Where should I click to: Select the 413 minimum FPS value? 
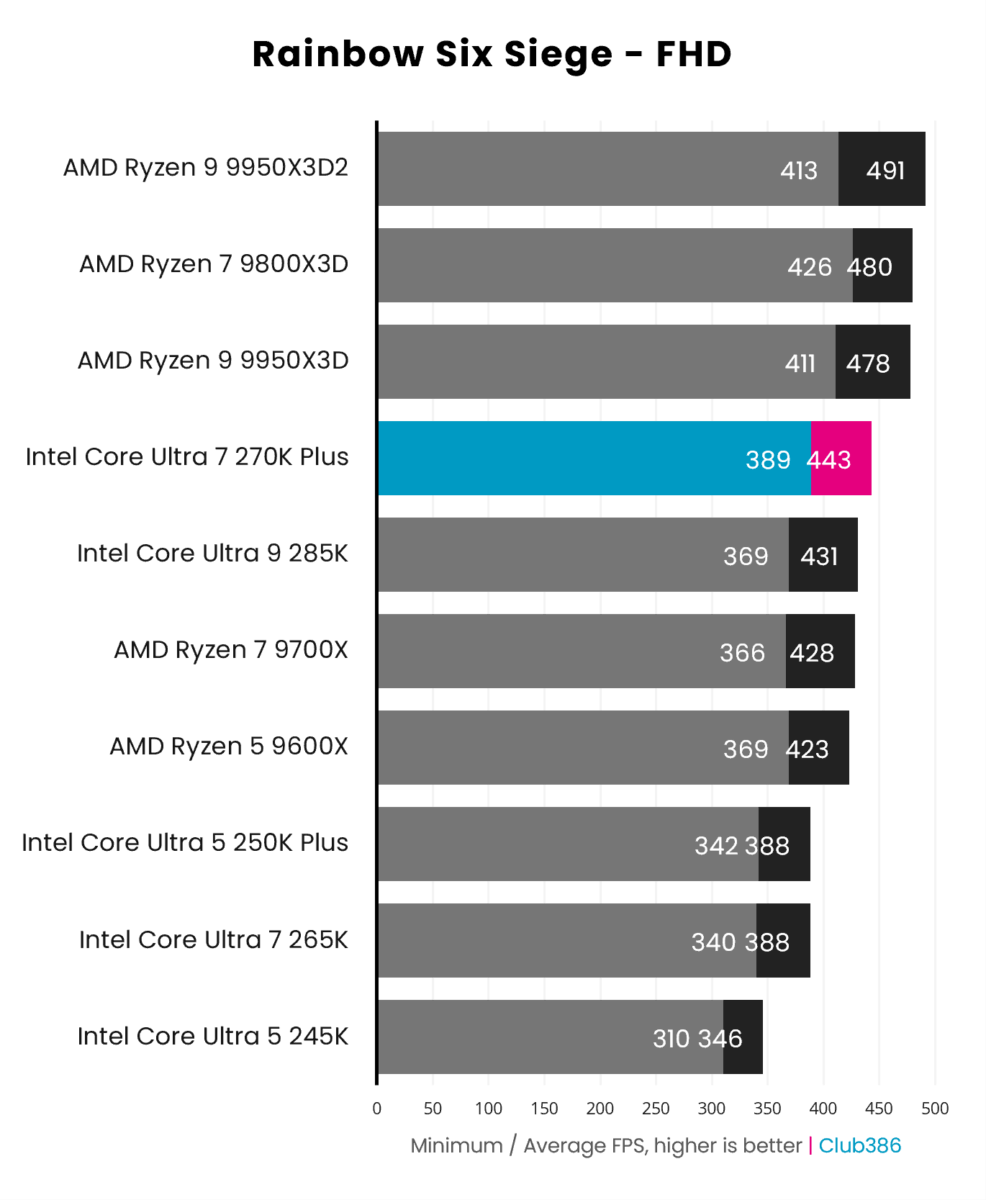click(799, 171)
